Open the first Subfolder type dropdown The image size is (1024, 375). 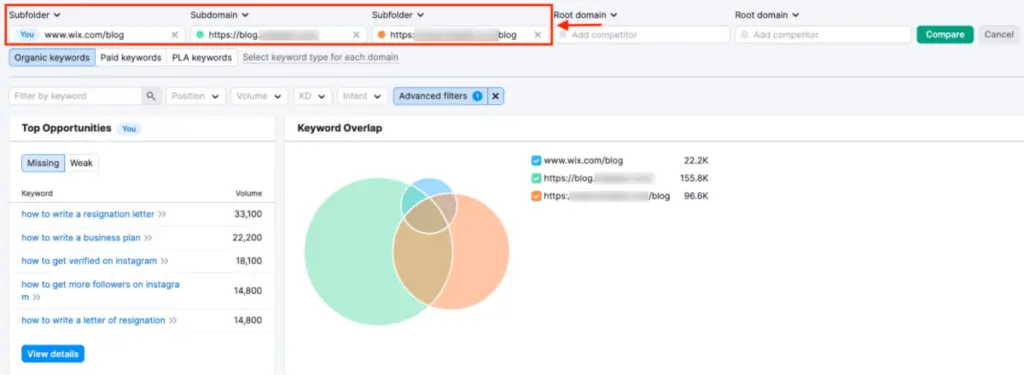coord(35,14)
